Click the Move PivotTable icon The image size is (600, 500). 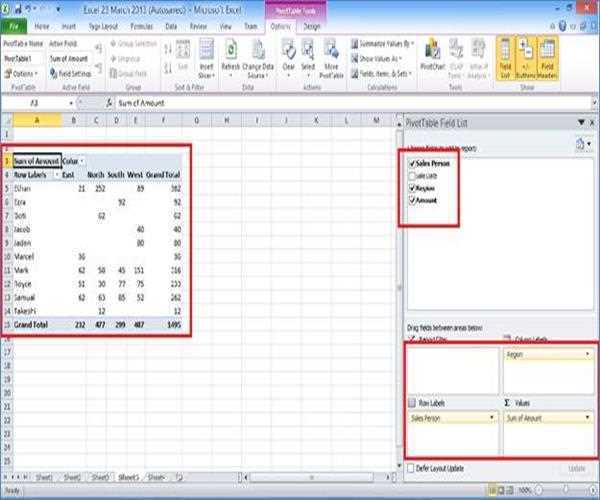pos(336,54)
